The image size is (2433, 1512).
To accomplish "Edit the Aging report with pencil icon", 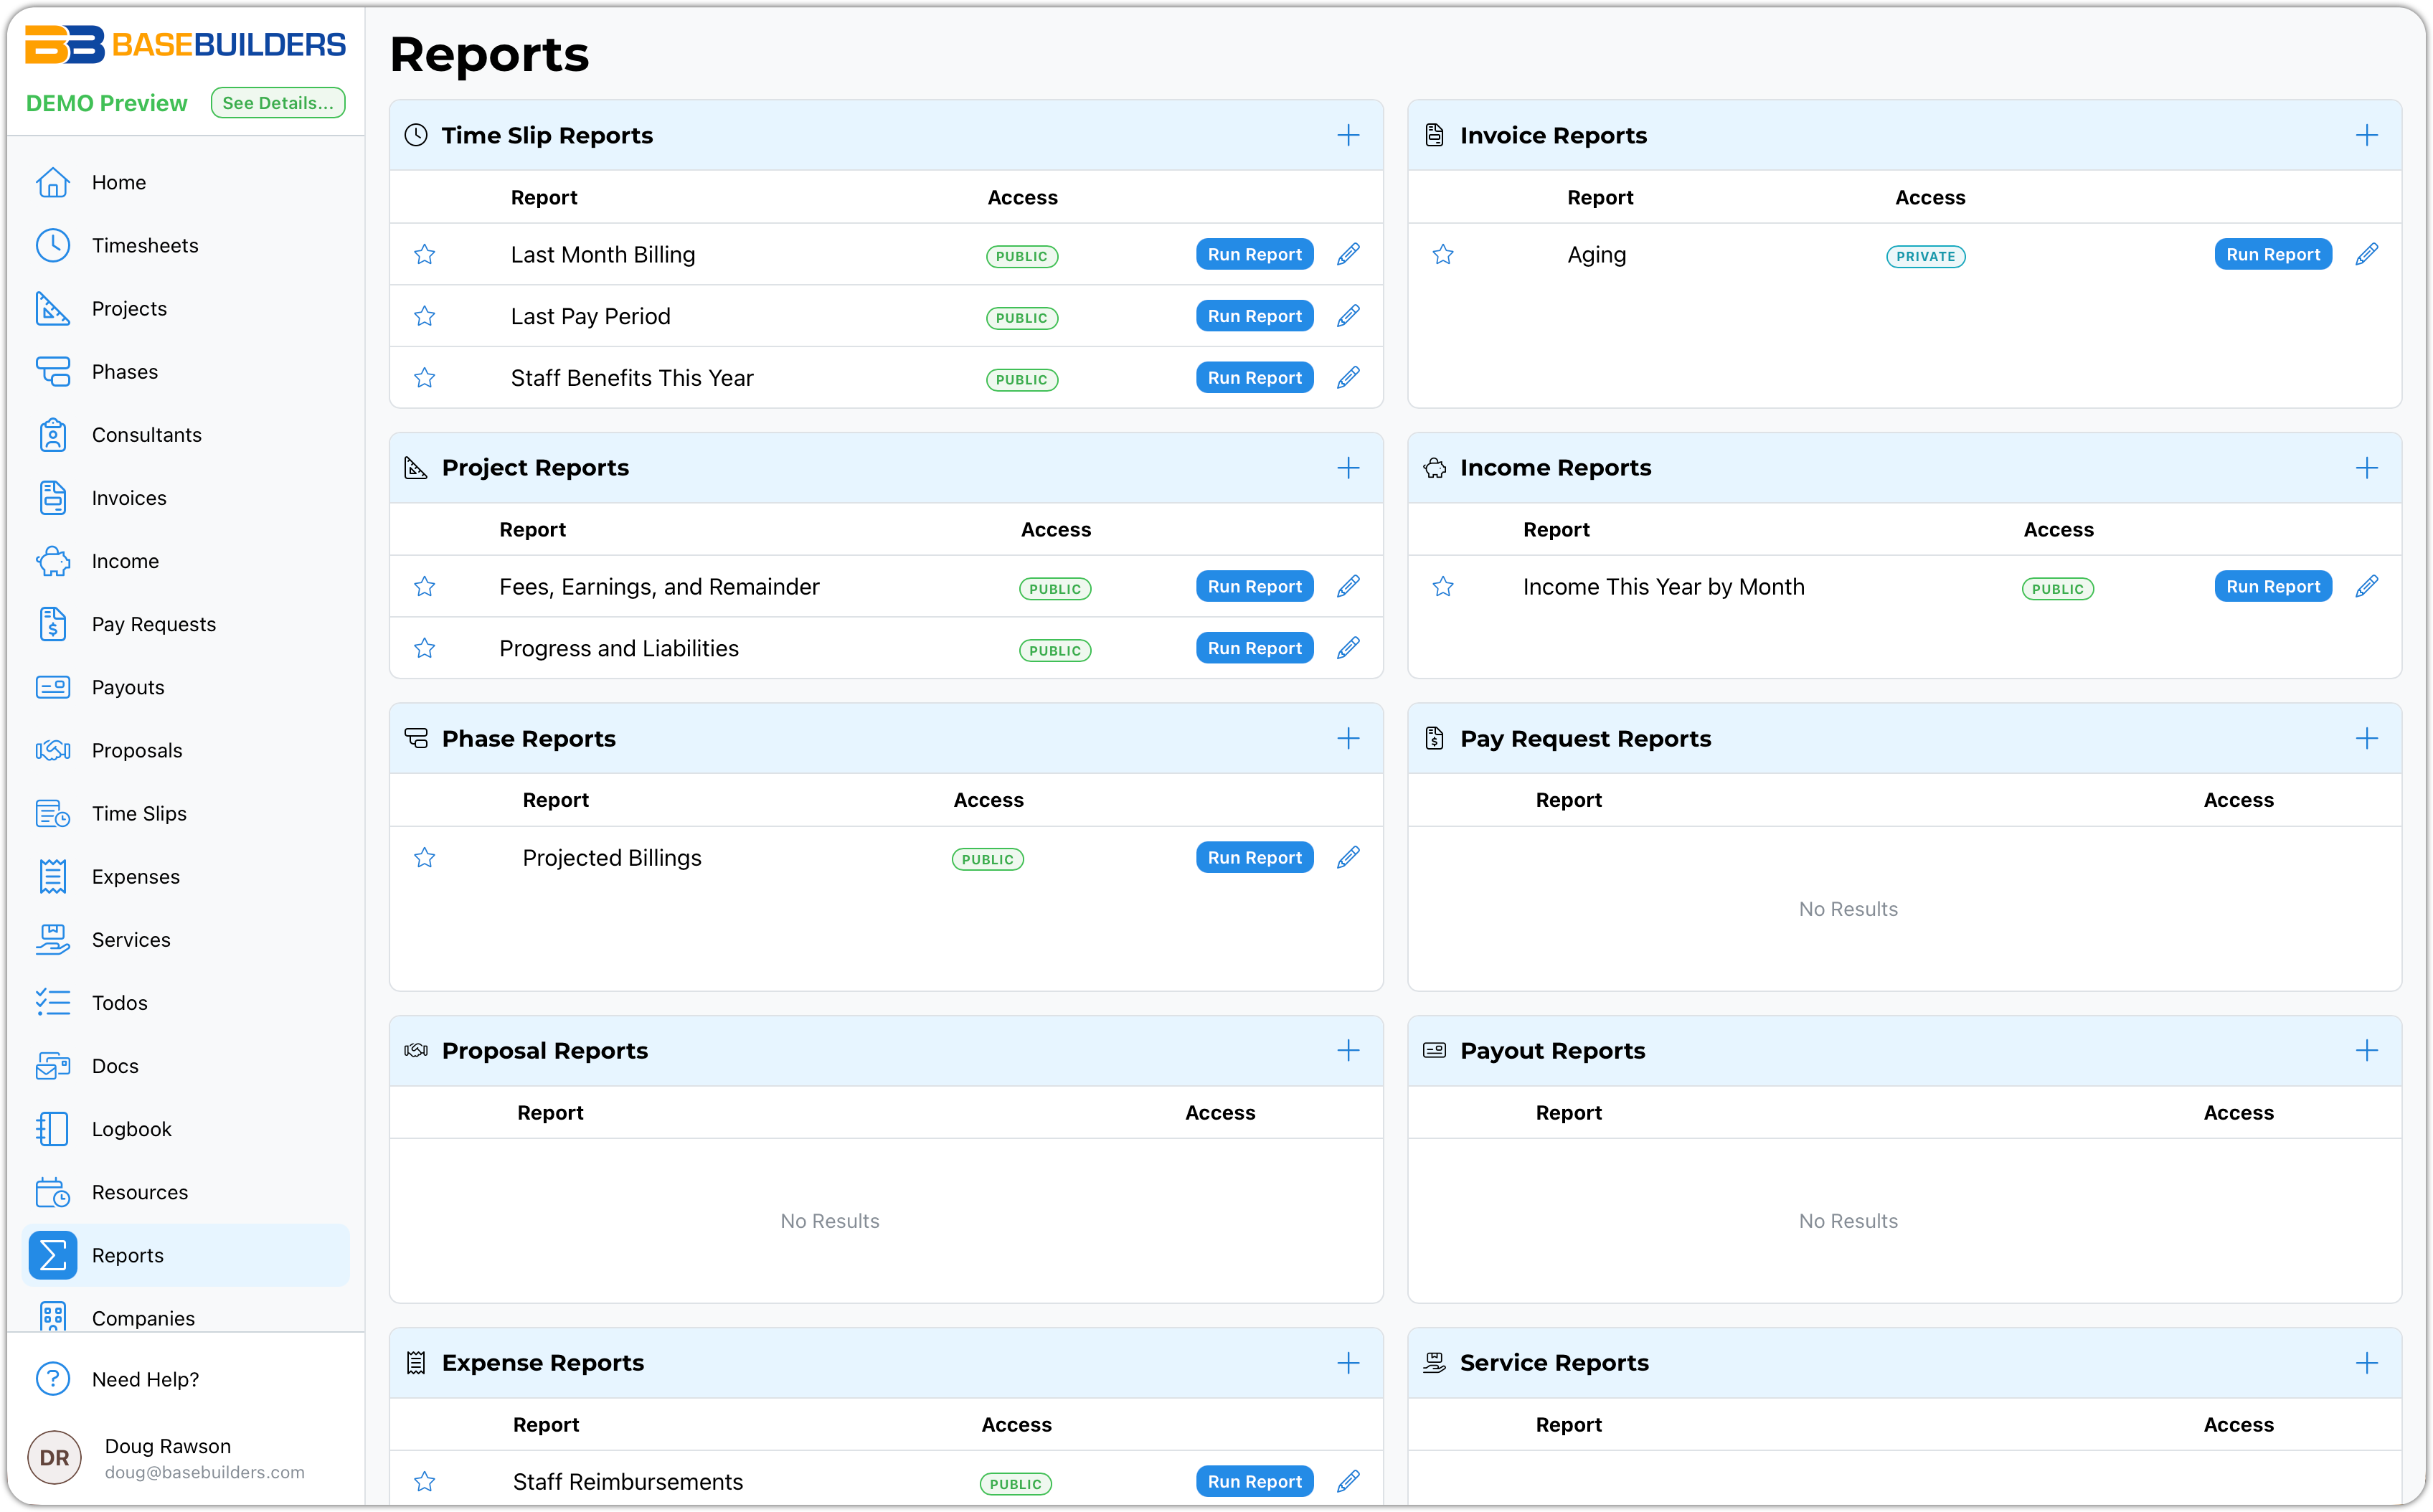I will pos(2366,254).
